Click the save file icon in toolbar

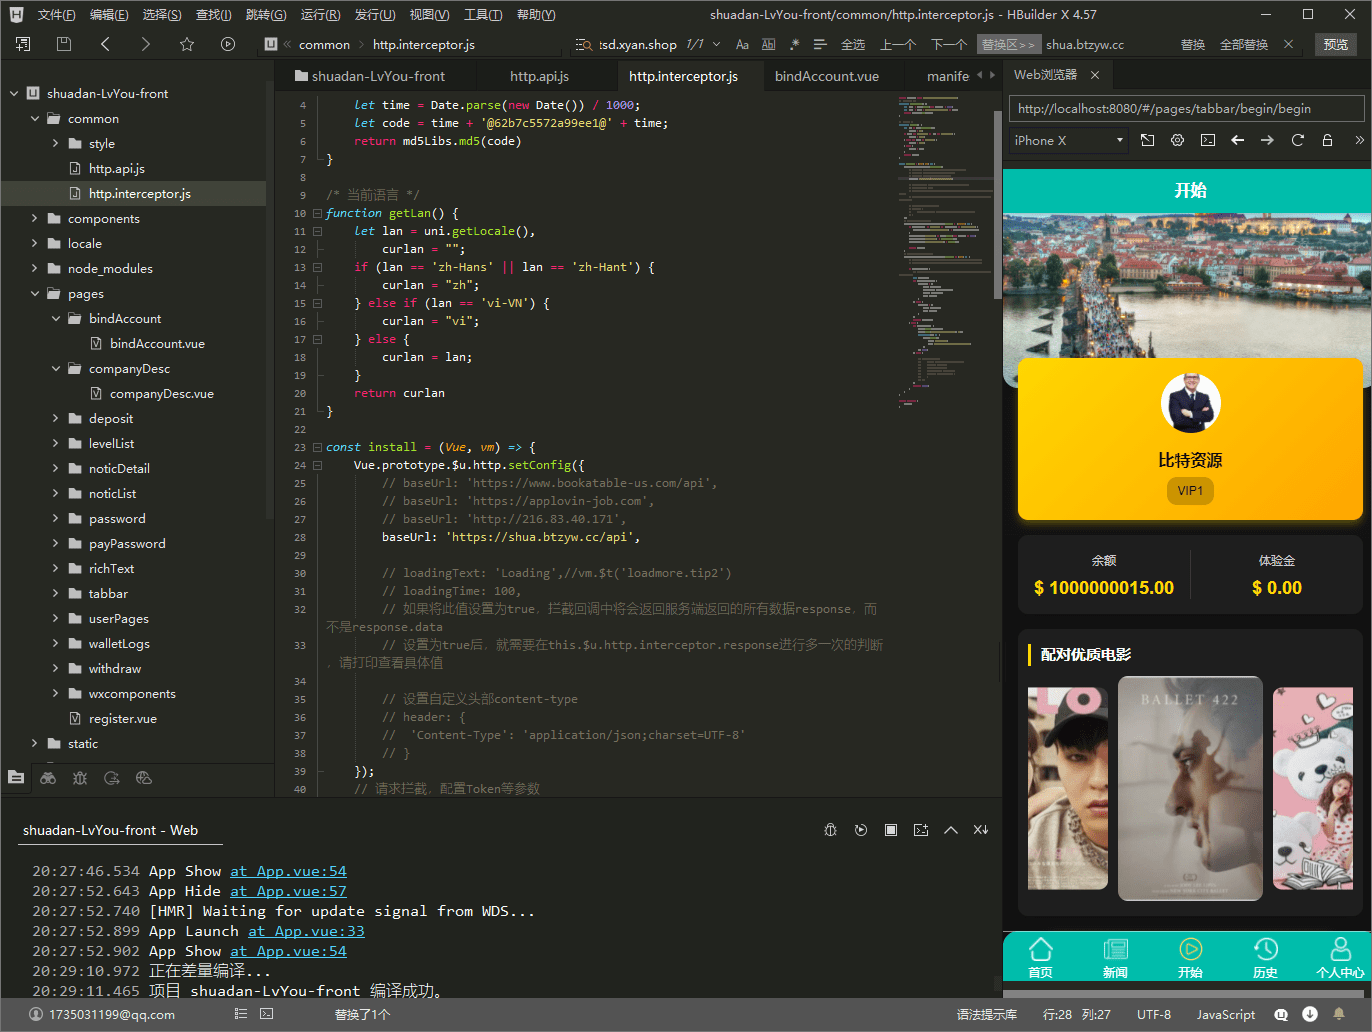point(64,44)
